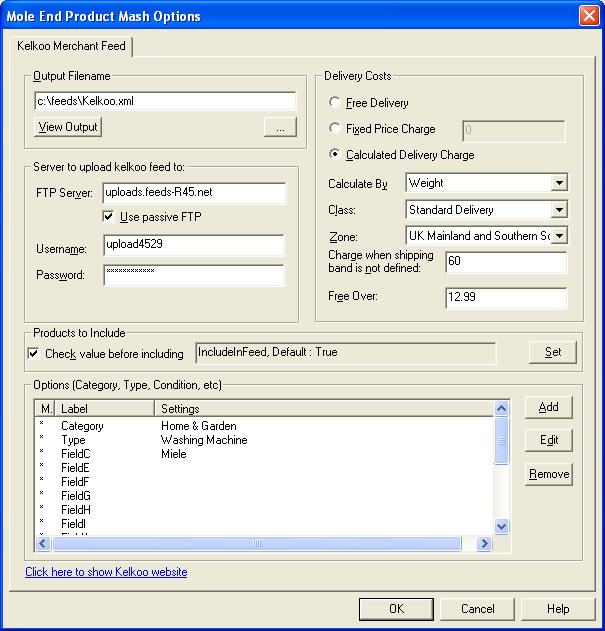Viewport: 605px width, 631px height.
Task: Click the options list scroll right arrow
Action: click(484, 544)
